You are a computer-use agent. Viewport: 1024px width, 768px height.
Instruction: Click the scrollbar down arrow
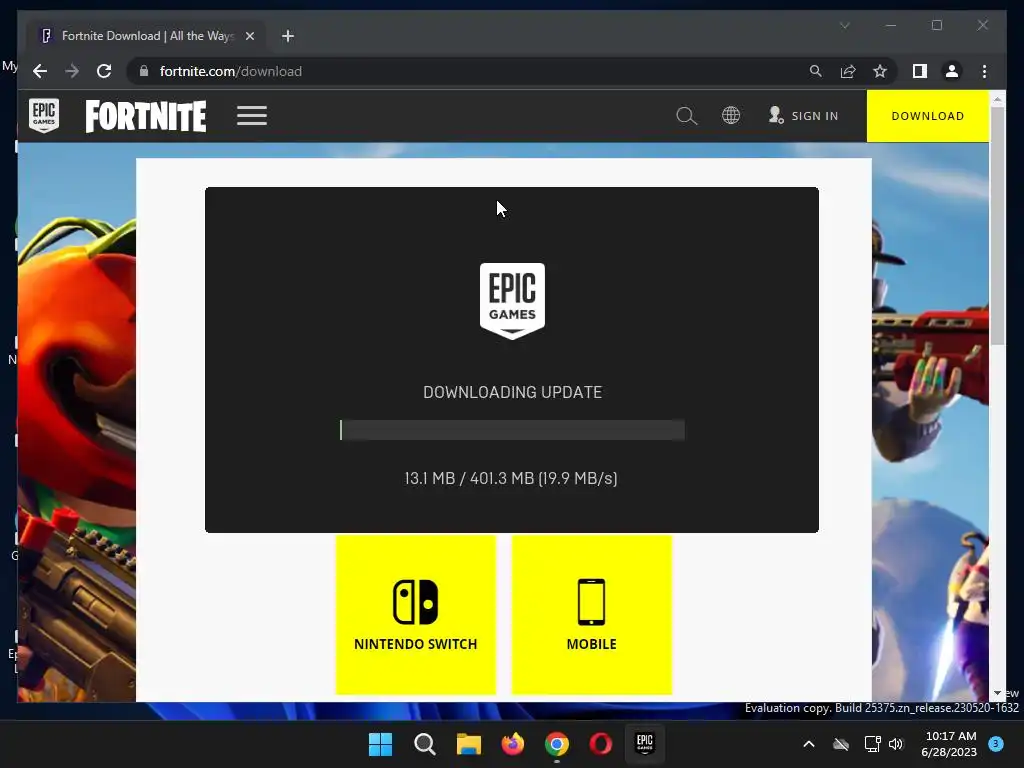click(997, 693)
